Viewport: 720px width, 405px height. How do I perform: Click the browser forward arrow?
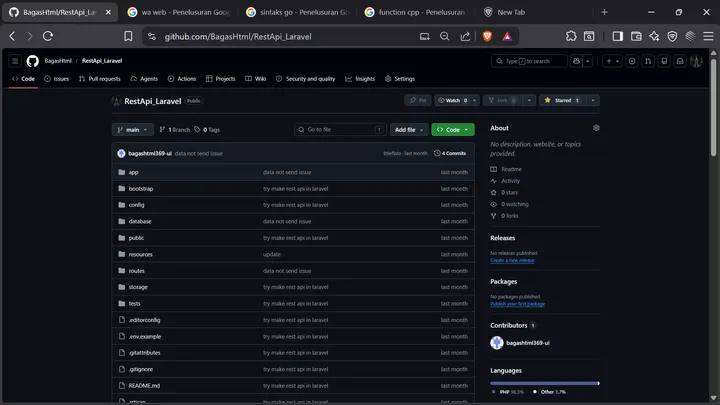pos(30,36)
